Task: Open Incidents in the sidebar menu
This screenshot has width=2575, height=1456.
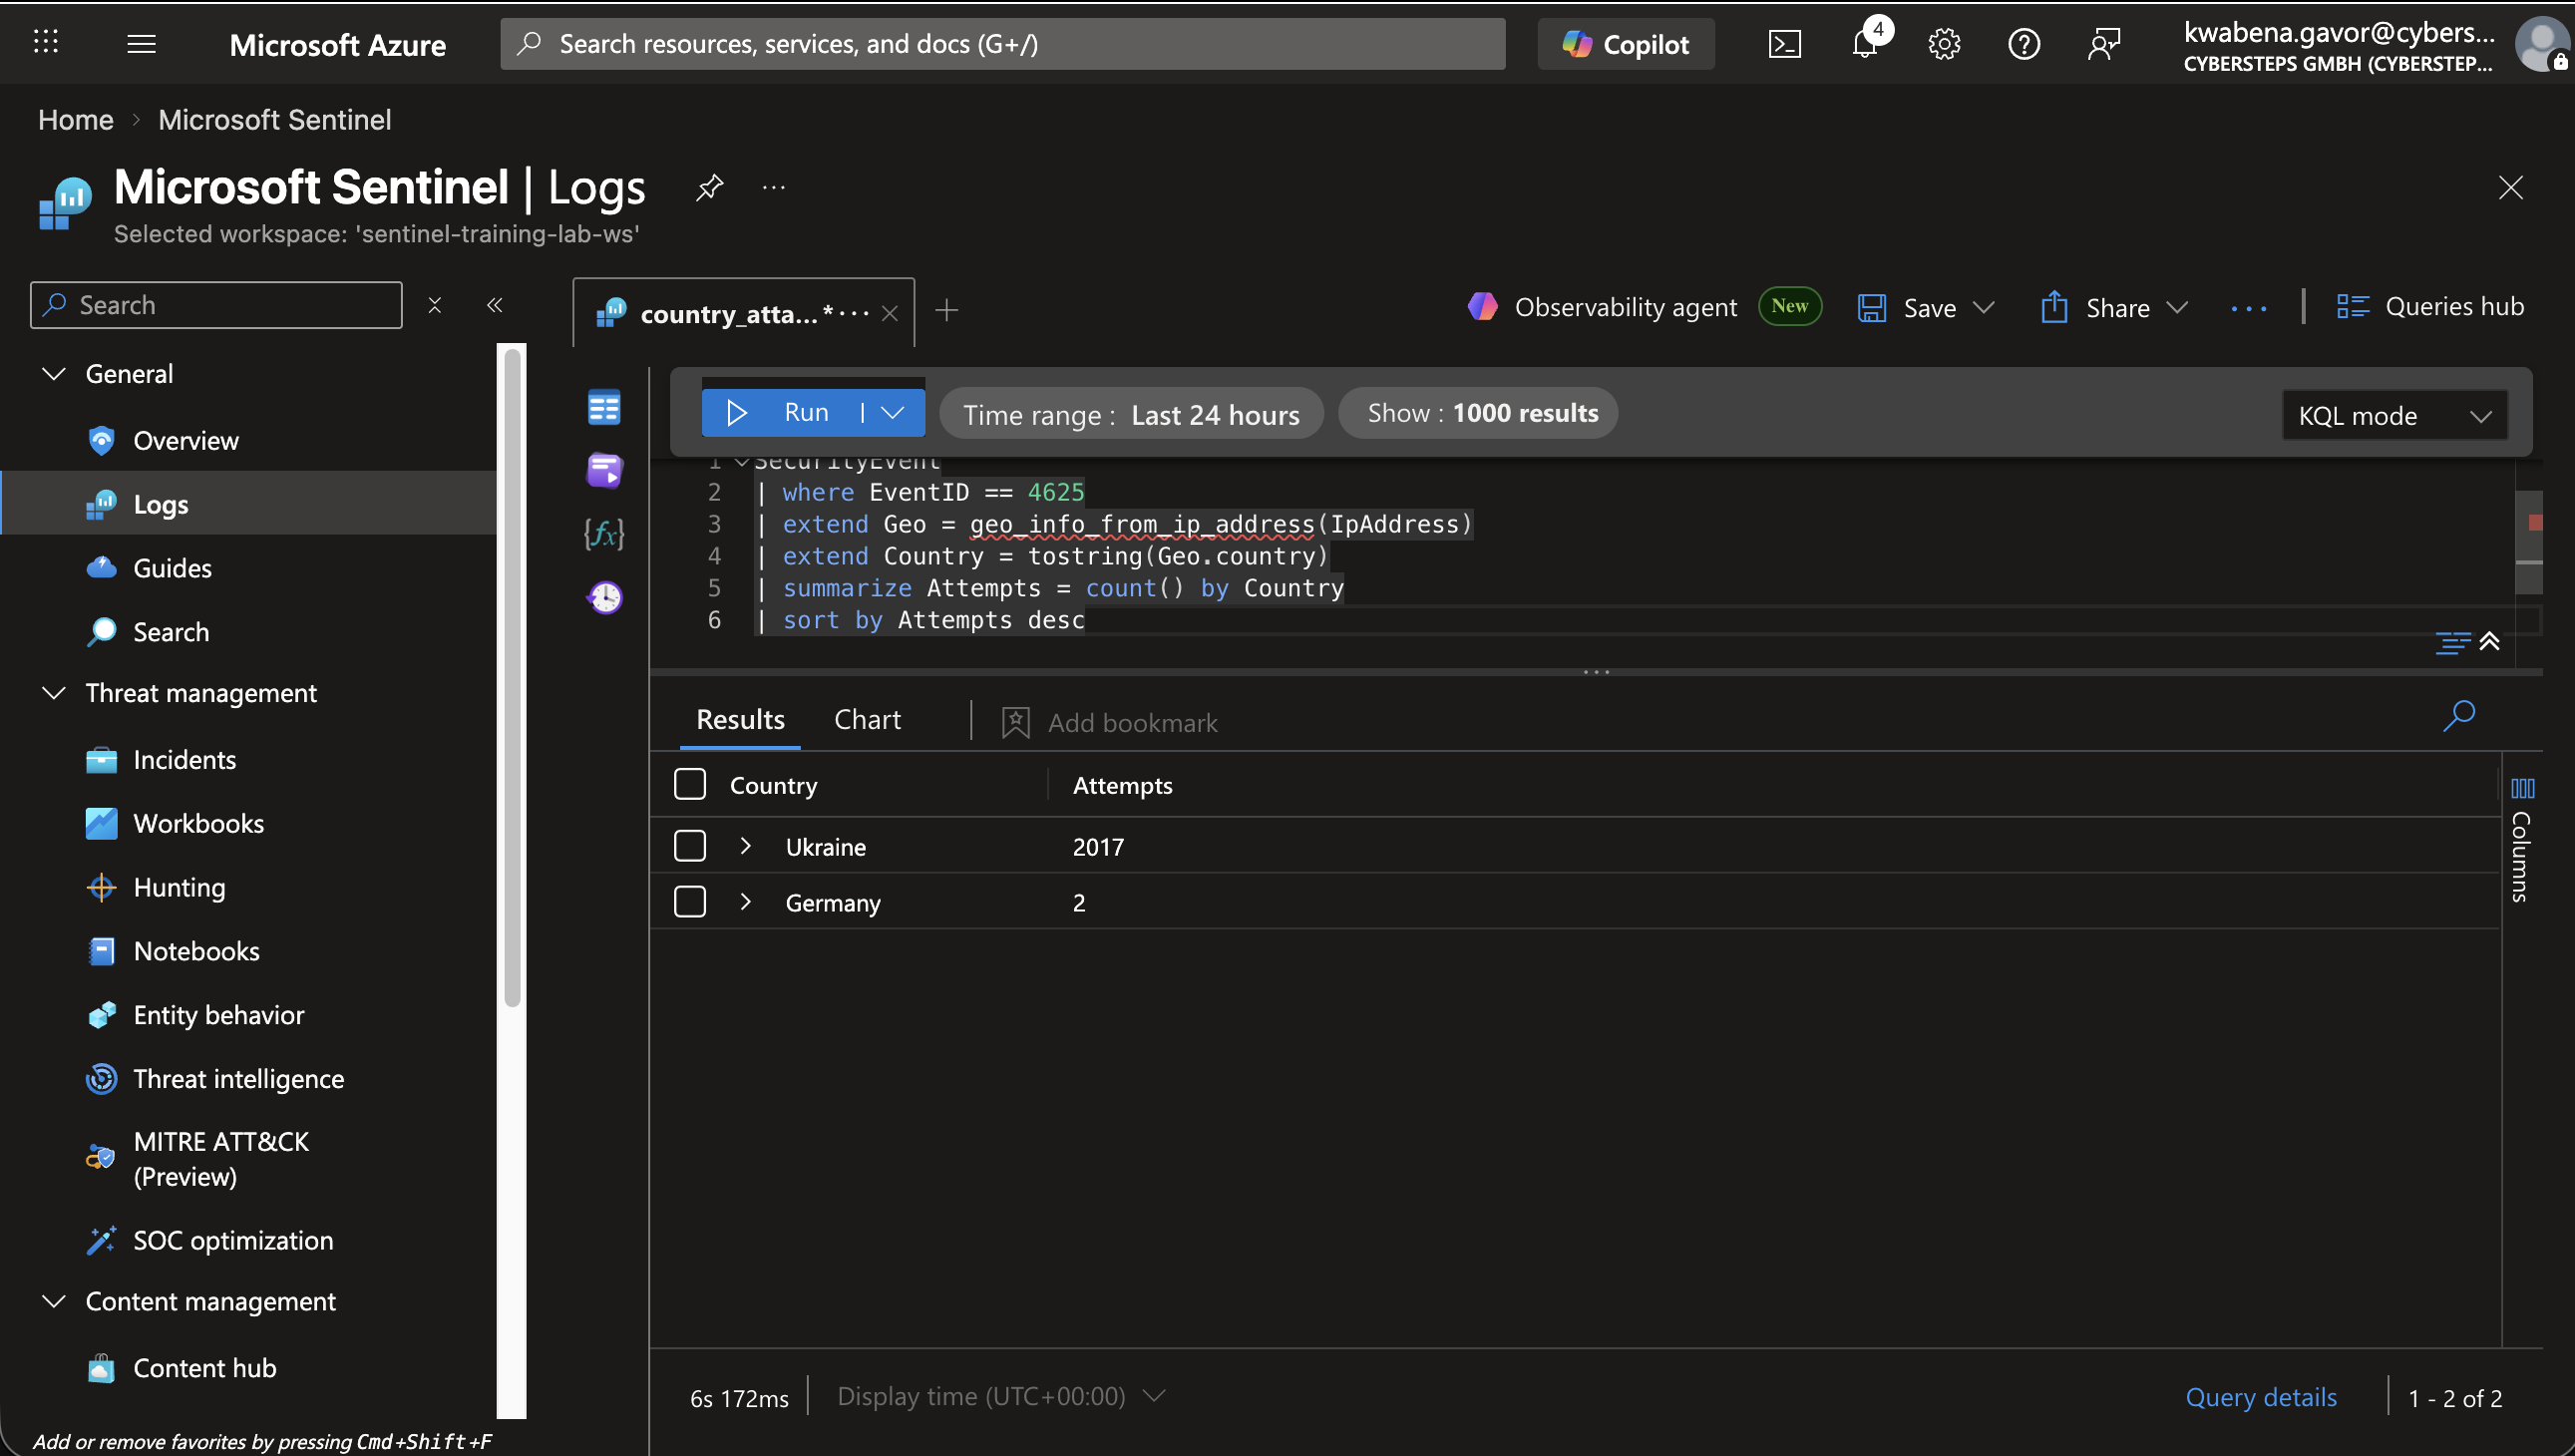Action: point(184,760)
